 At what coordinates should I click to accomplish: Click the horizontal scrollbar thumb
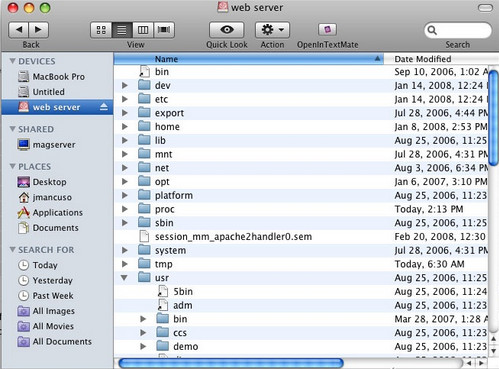click(231, 363)
